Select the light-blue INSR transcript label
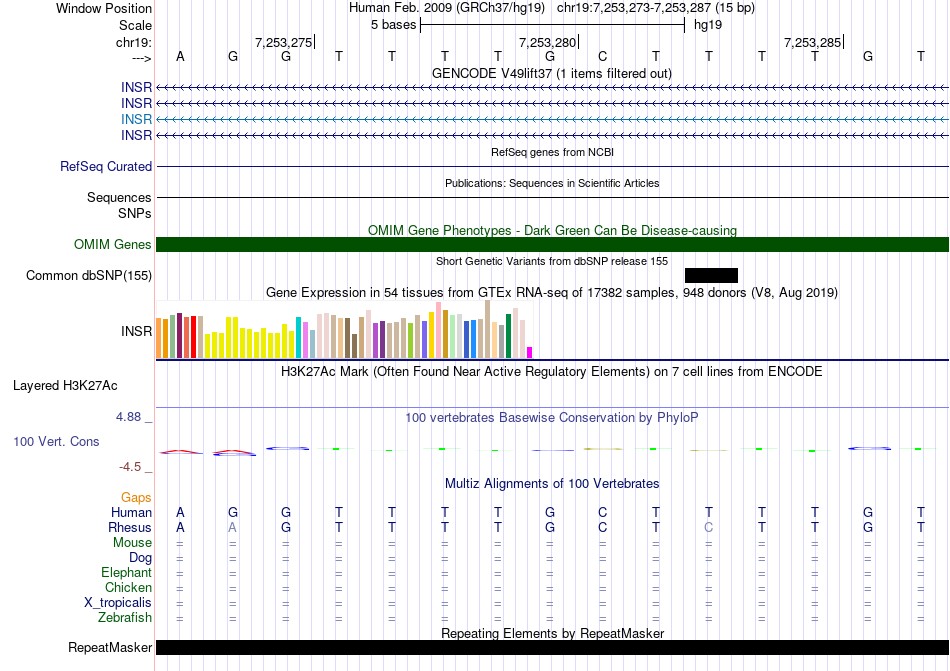 point(136,119)
